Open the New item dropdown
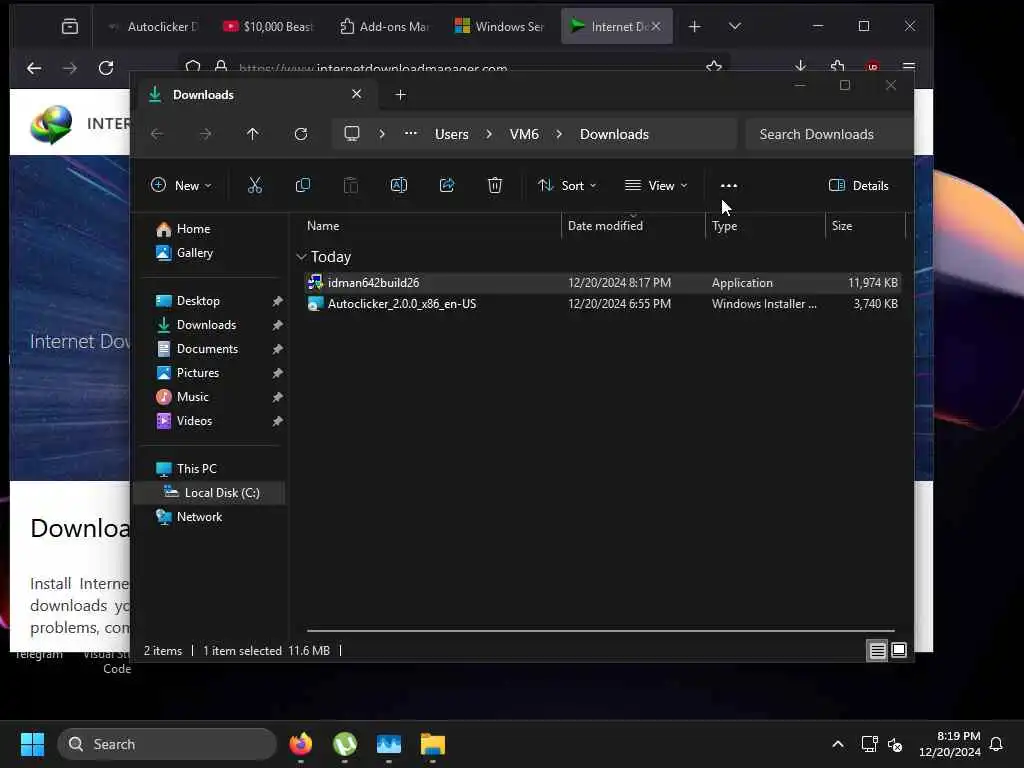The height and width of the screenshot is (768, 1024). 181,185
